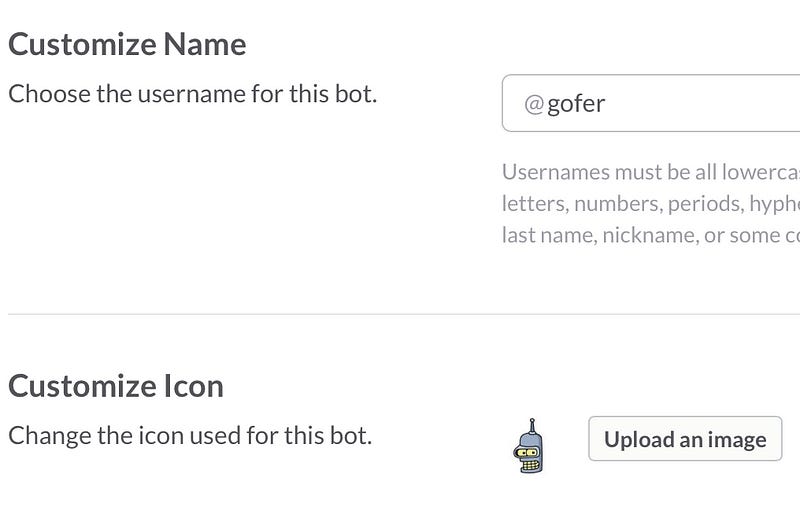Screen dimensions: 800x507
Task: Click empty space after gofer in field
Action: (x=704, y=103)
